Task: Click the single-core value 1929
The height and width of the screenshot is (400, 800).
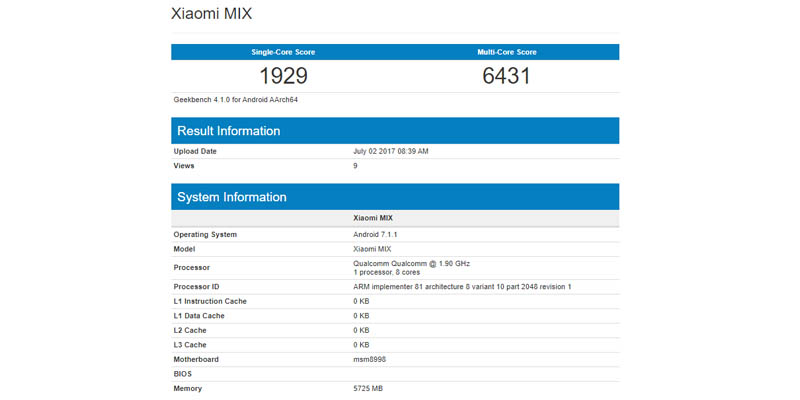Action: coord(283,76)
